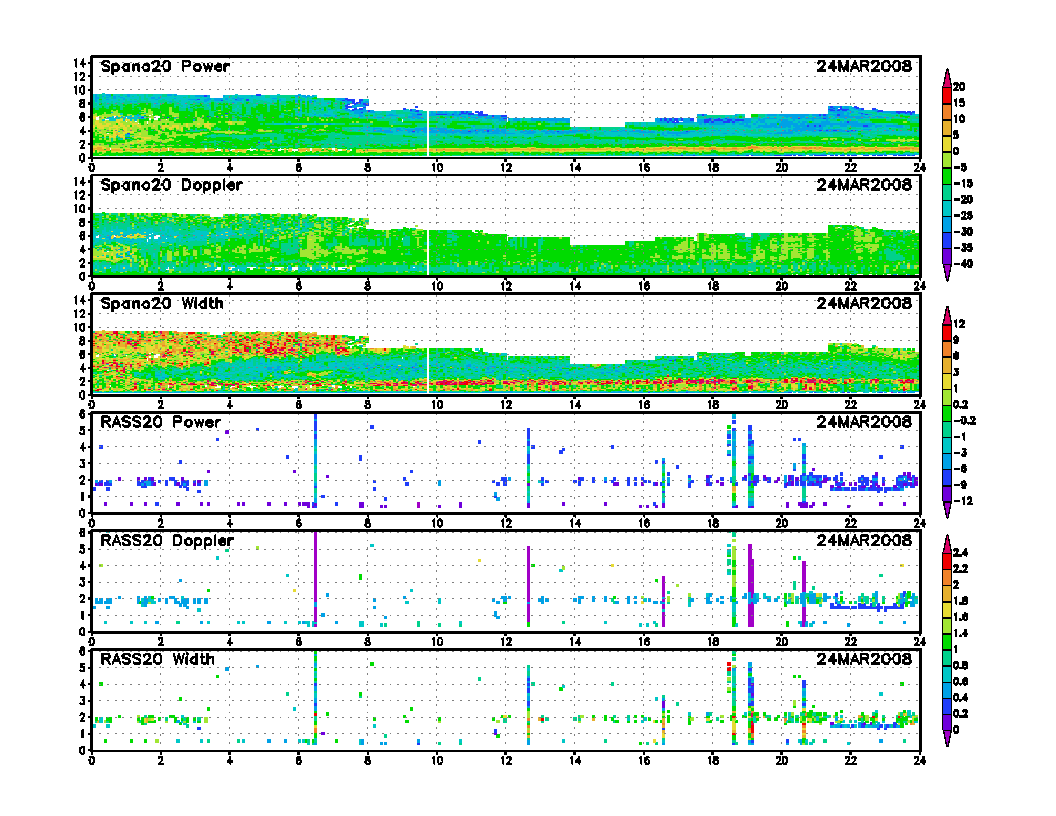Click the 12 label on the middle colorbar

(x=959, y=324)
